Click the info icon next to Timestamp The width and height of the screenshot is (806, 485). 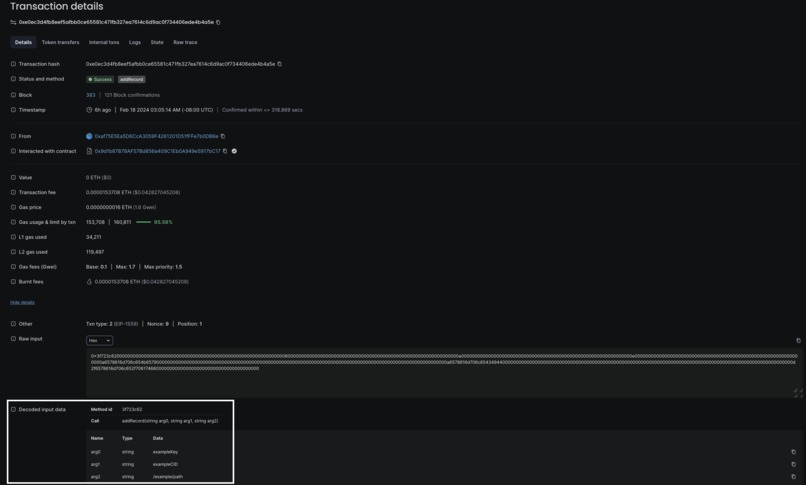[x=13, y=110]
